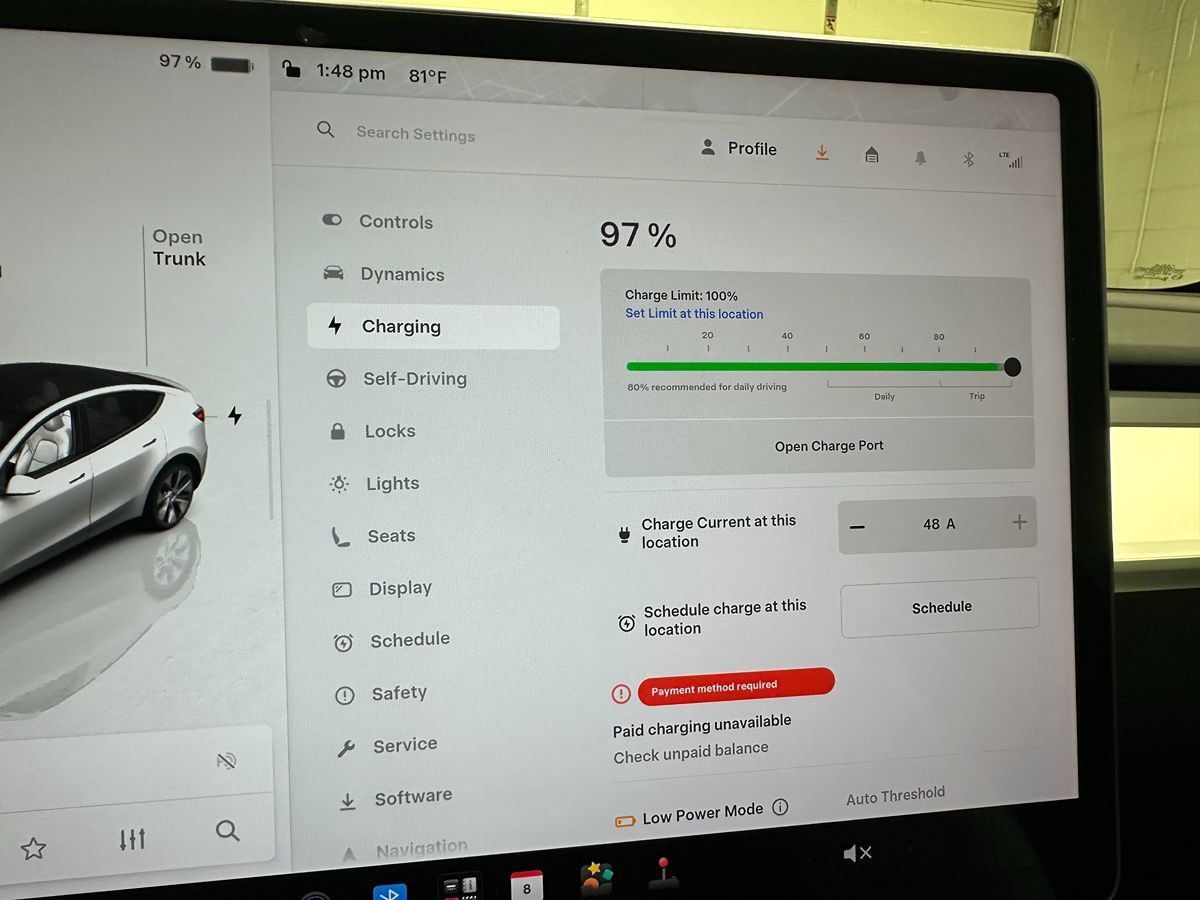Tap the volume mute icon on bottom bar

coord(858,853)
